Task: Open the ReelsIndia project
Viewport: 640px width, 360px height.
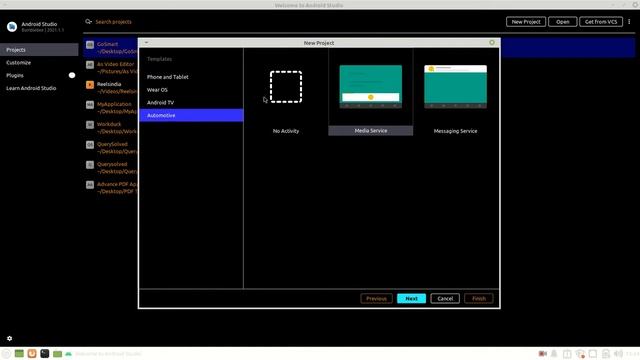Action: (x=111, y=88)
